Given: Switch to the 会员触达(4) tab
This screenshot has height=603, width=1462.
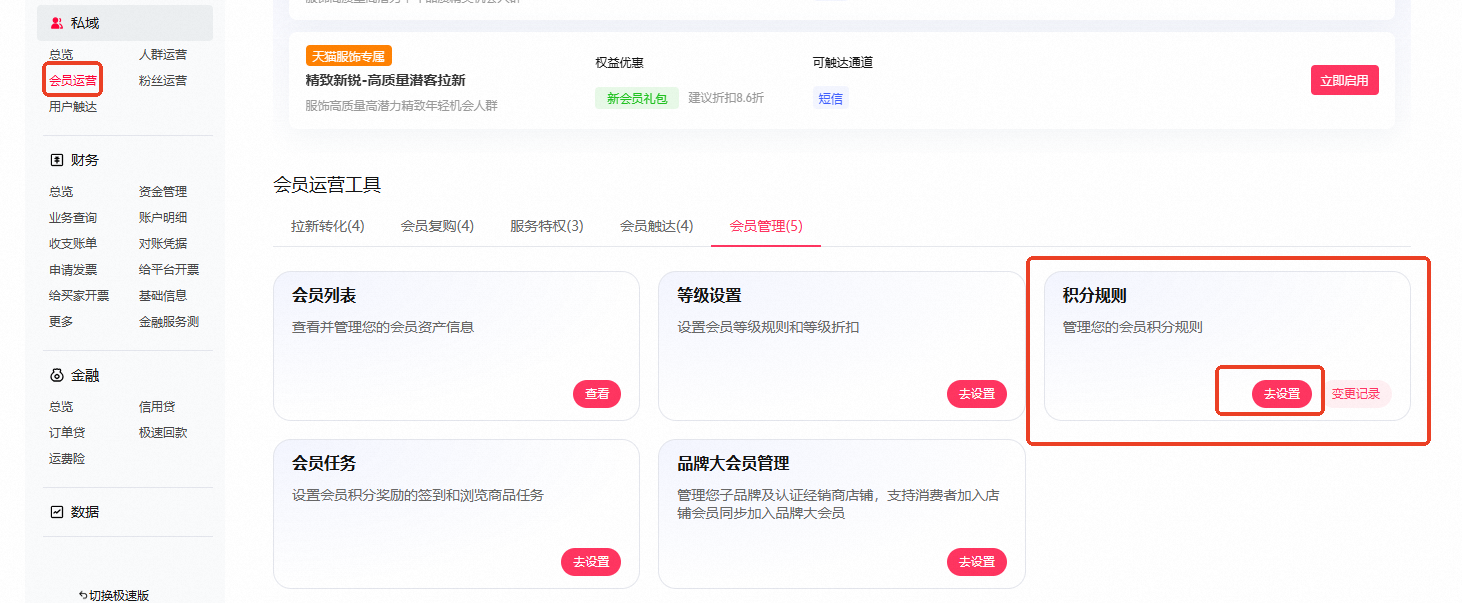Looking at the screenshot, I should [x=657, y=226].
